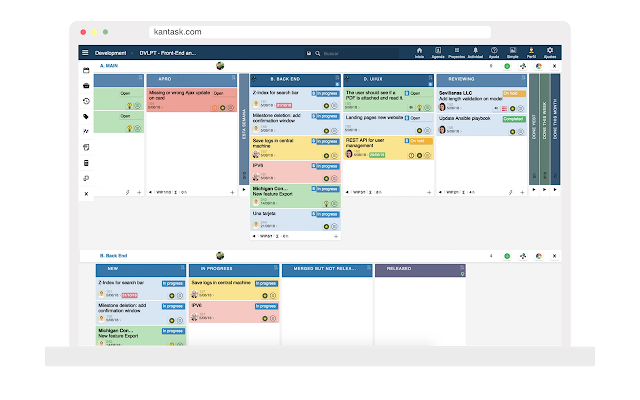Open the history clock icon in sidebar
The image size is (640, 400).
coord(86,101)
